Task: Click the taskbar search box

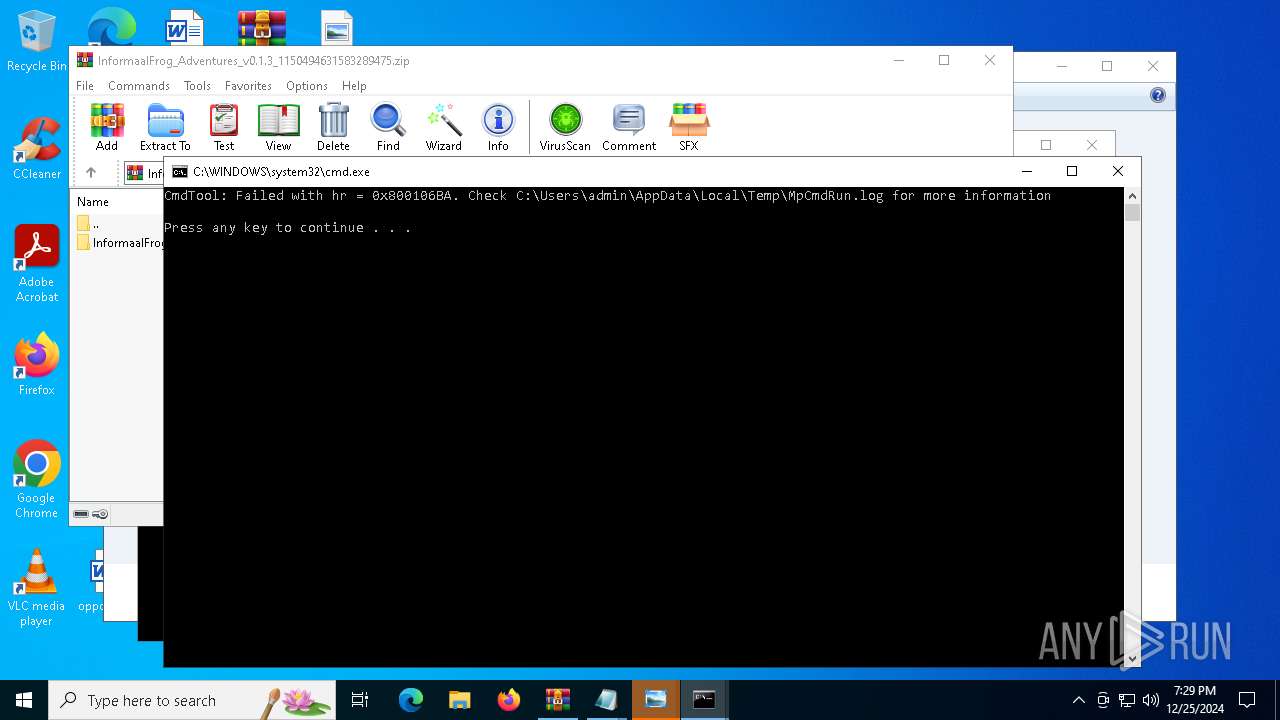Action: [x=192, y=700]
